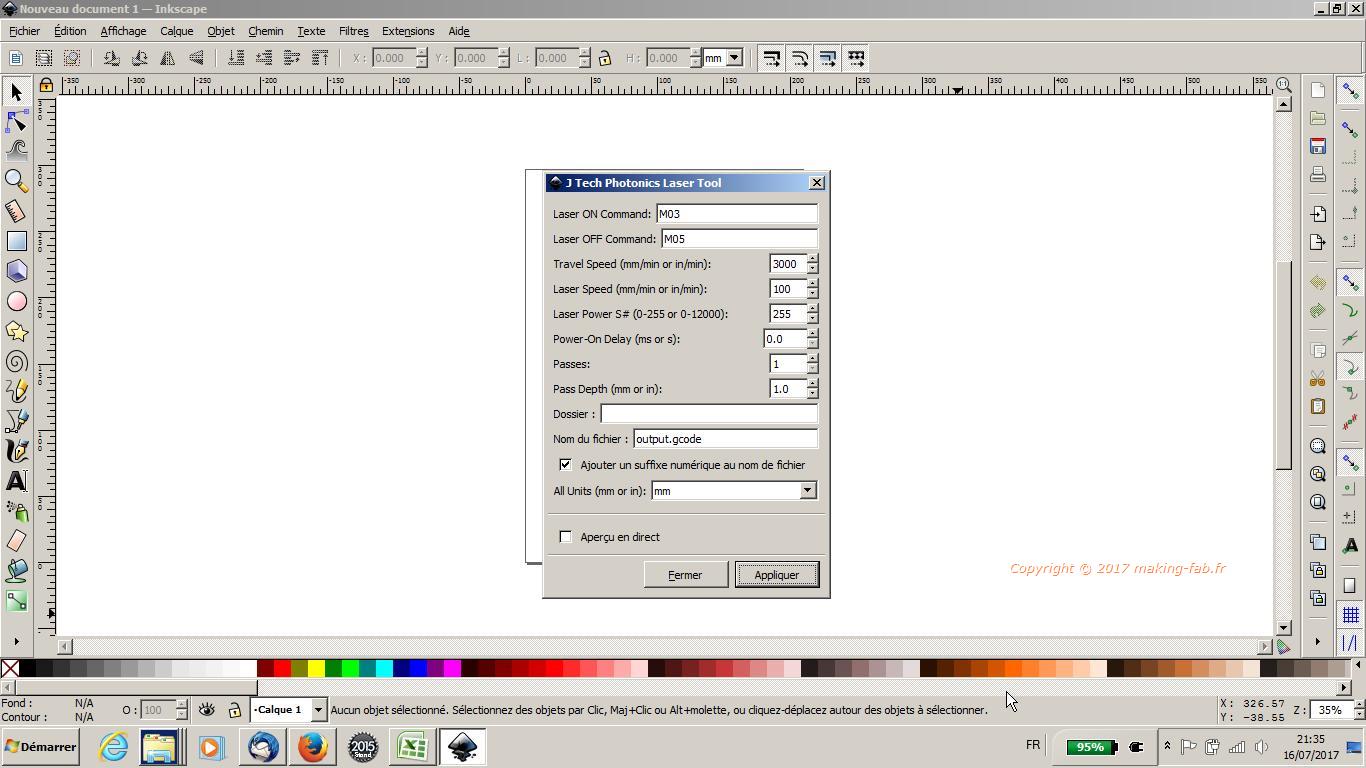The image size is (1366, 768).
Task: Select the Zoom magnifier tool
Action: (x=16, y=180)
